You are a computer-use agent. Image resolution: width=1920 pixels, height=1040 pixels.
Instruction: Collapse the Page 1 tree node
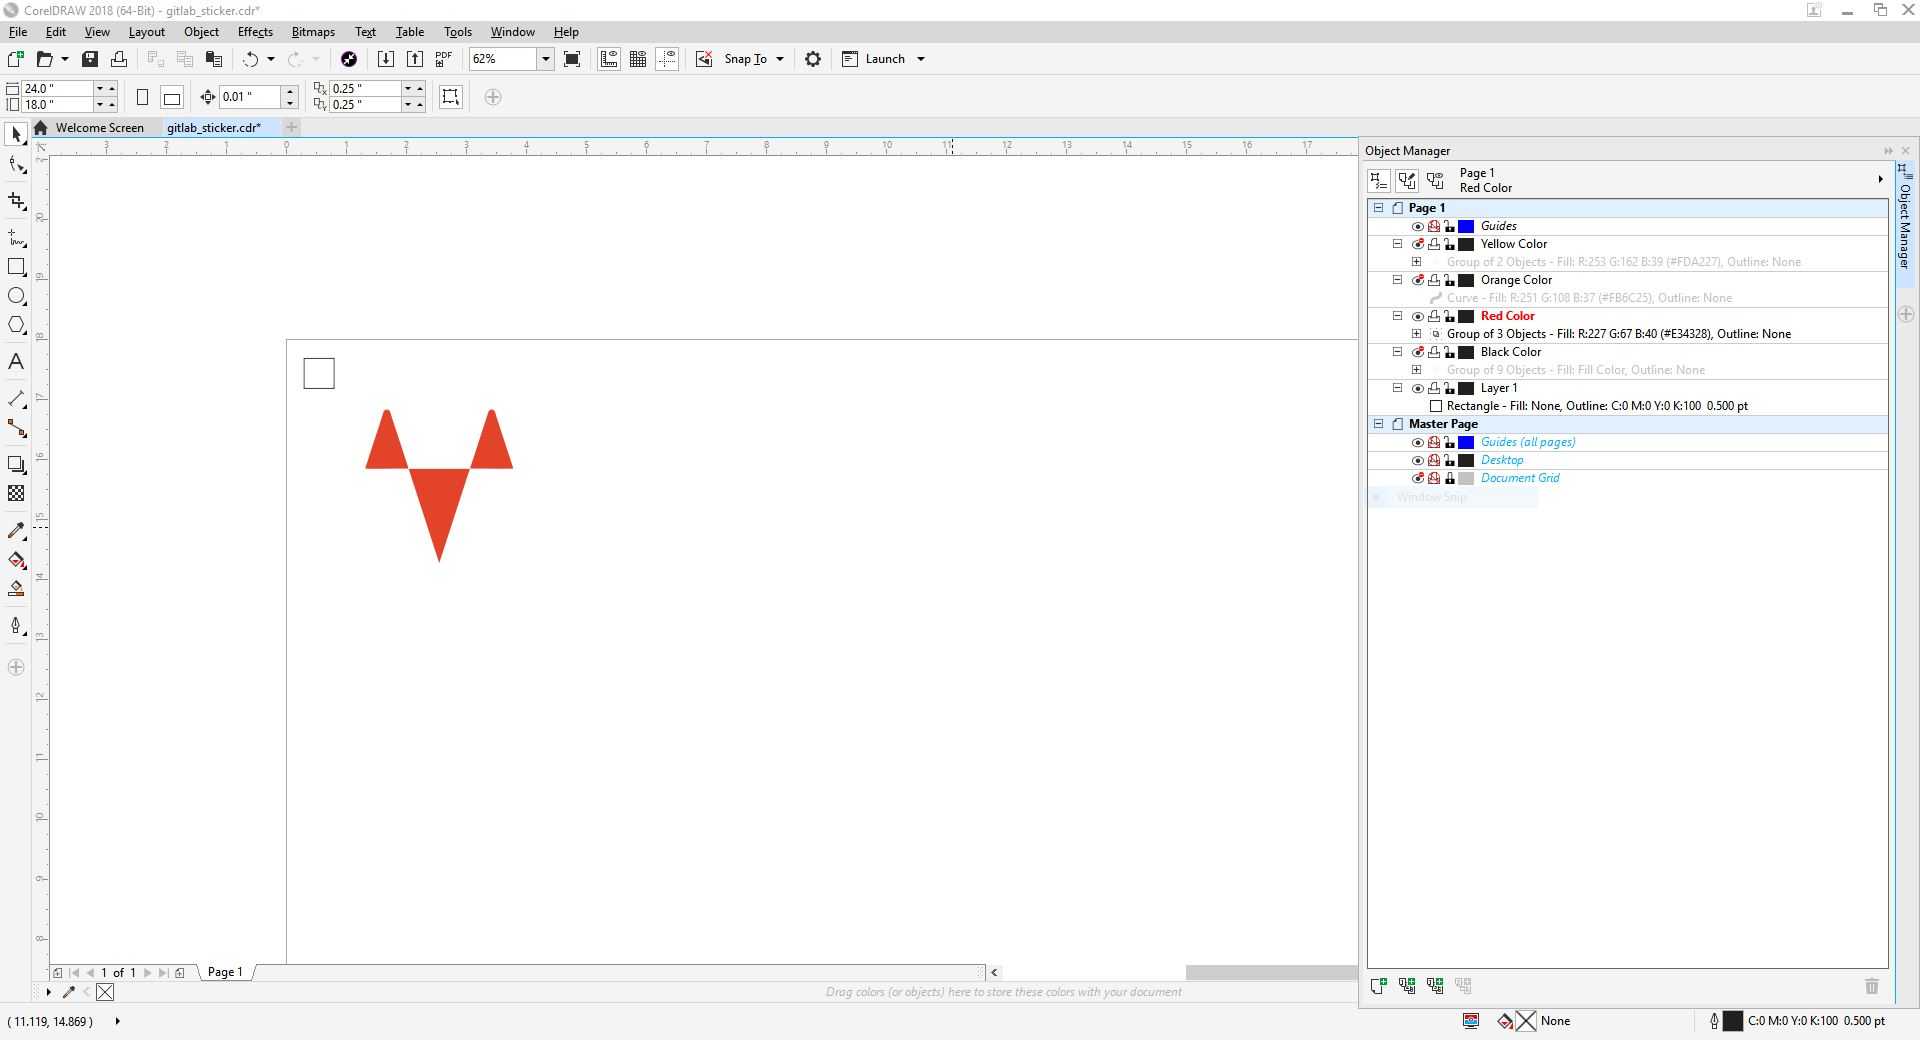[1379, 208]
